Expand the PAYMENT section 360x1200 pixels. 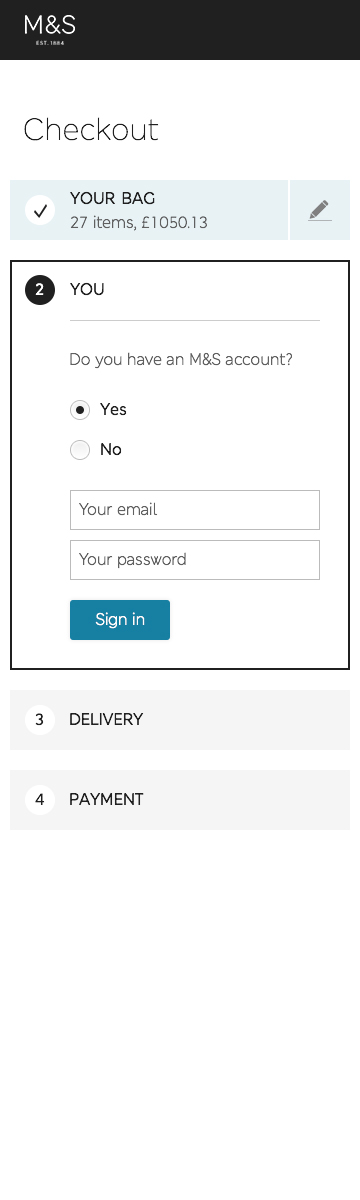tap(180, 800)
